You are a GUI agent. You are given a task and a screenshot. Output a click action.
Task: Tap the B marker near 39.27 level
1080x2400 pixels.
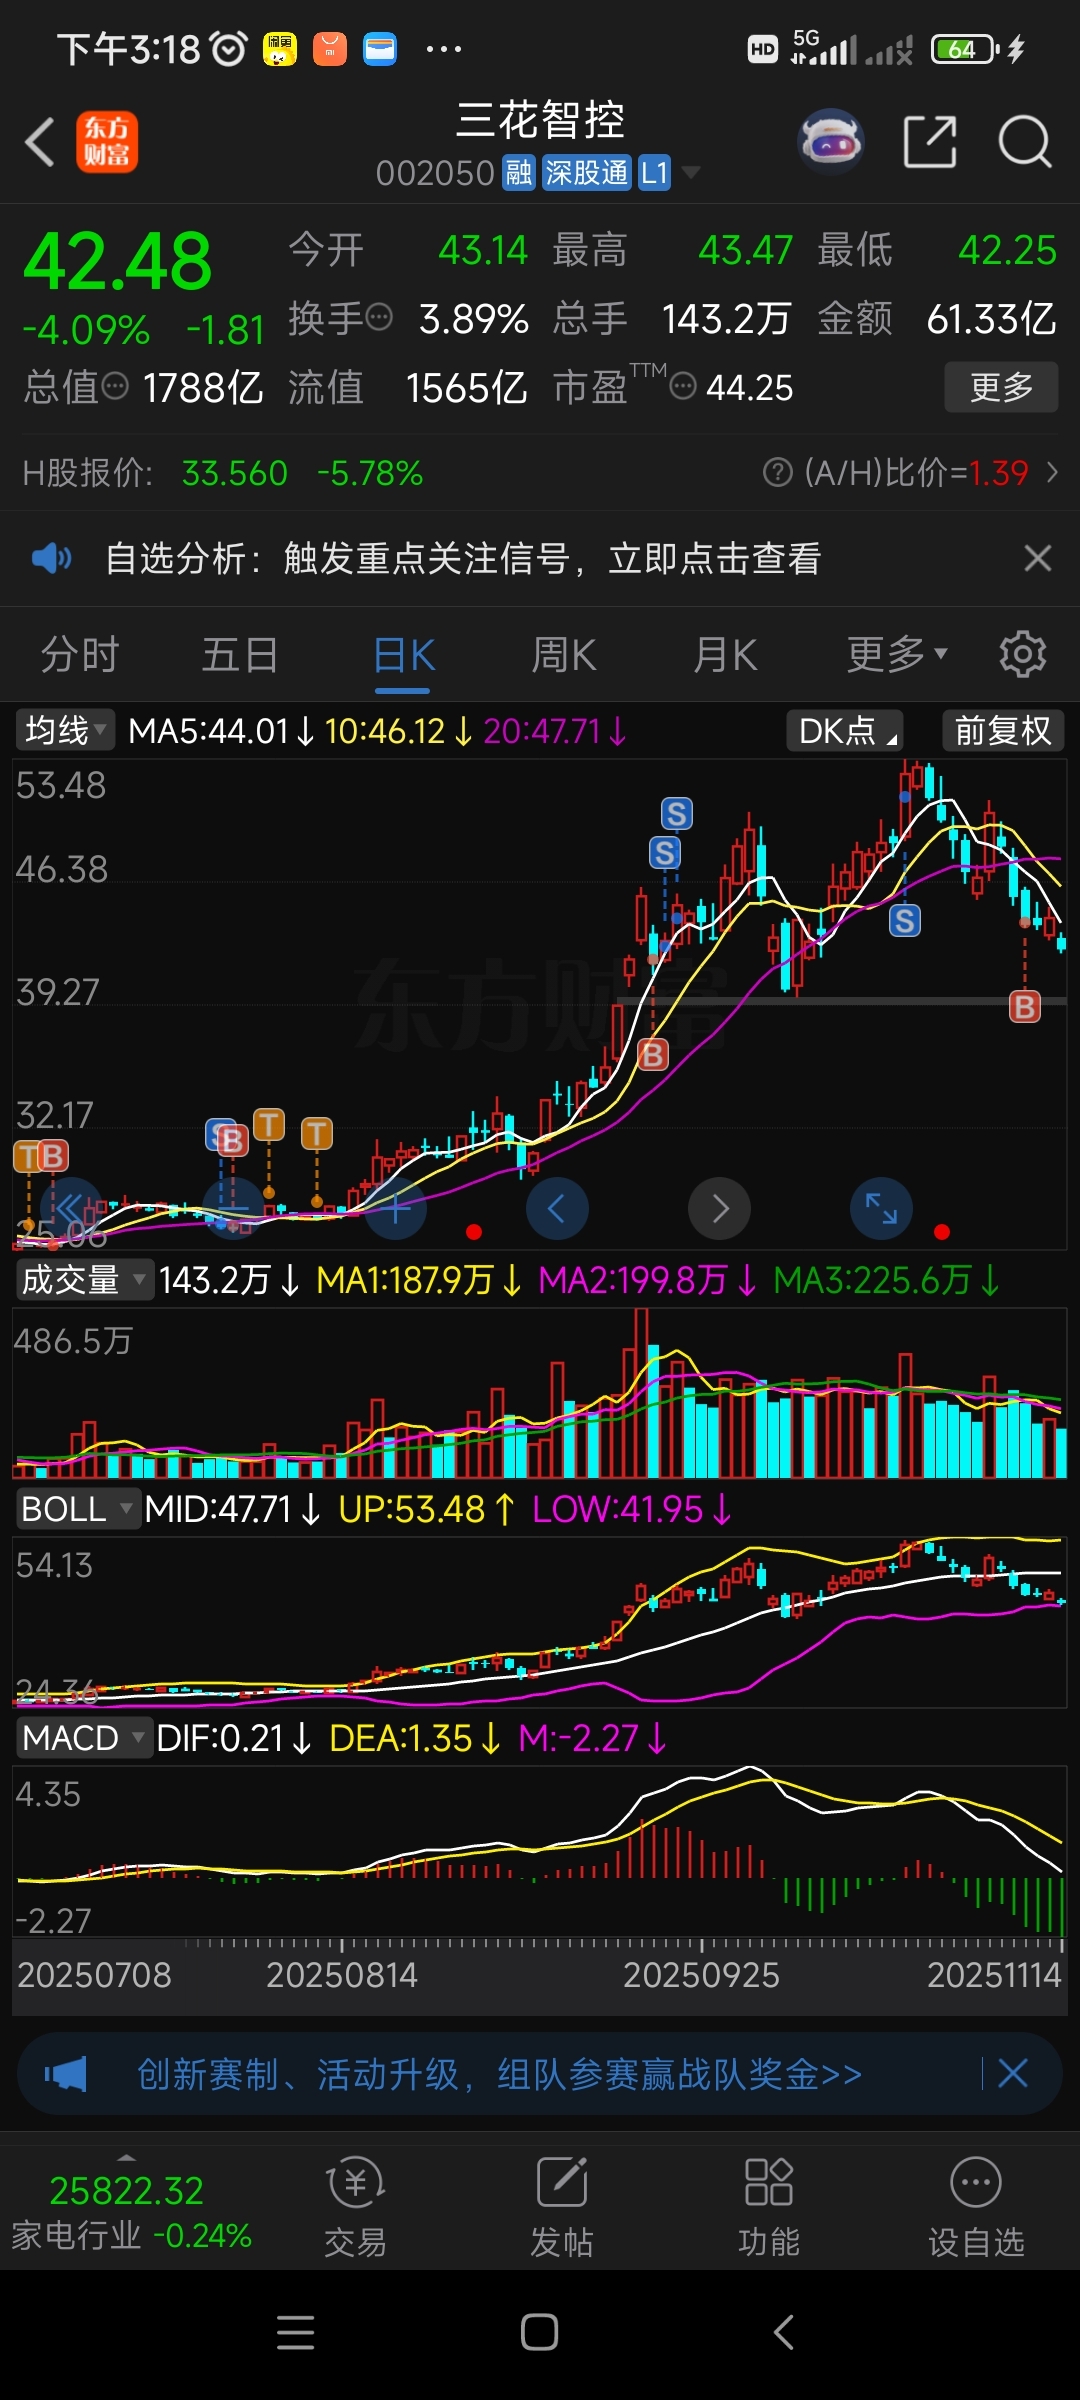pos(653,1054)
